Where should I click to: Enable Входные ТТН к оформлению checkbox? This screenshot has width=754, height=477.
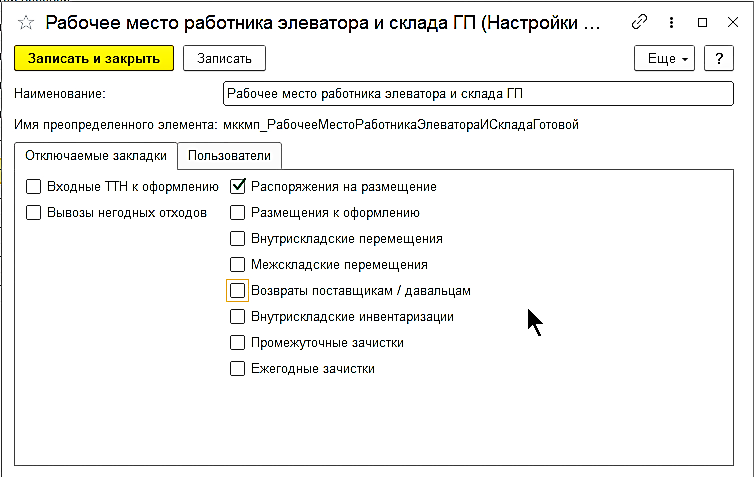click(x=34, y=186)
